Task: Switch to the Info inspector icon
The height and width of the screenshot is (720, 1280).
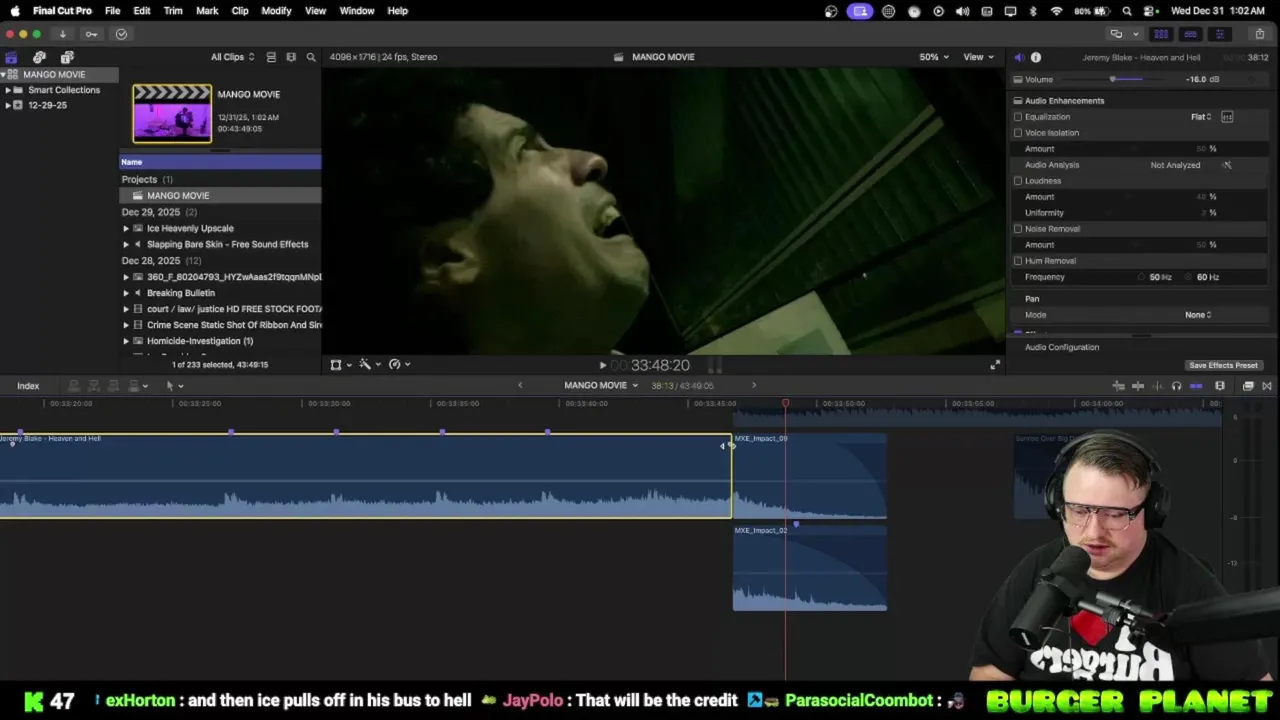Action: pos(1036,57)
